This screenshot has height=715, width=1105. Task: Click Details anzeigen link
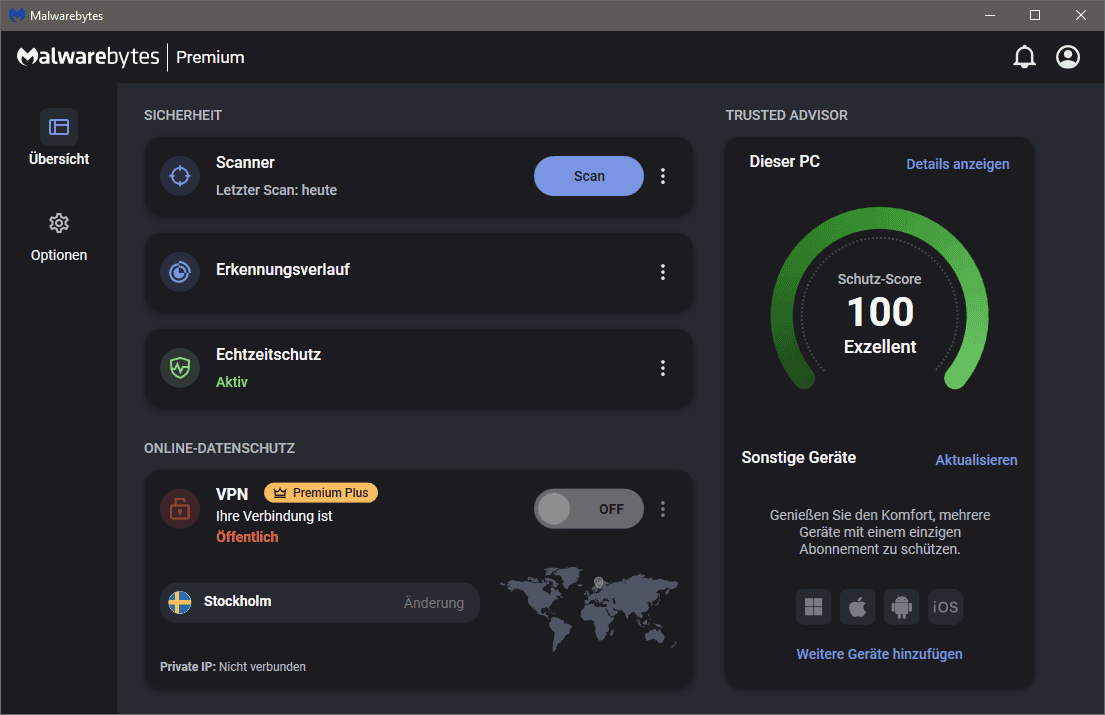pyautogui.click(x=957, y=164)
